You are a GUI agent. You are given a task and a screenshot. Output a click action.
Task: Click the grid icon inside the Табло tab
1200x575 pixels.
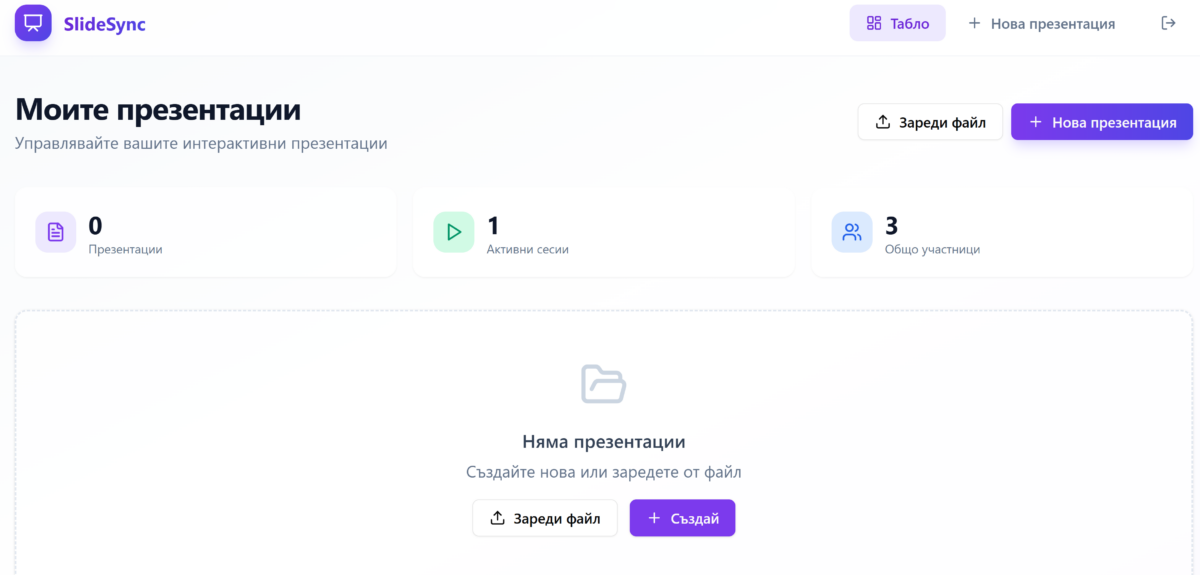[x=874, y=23]
